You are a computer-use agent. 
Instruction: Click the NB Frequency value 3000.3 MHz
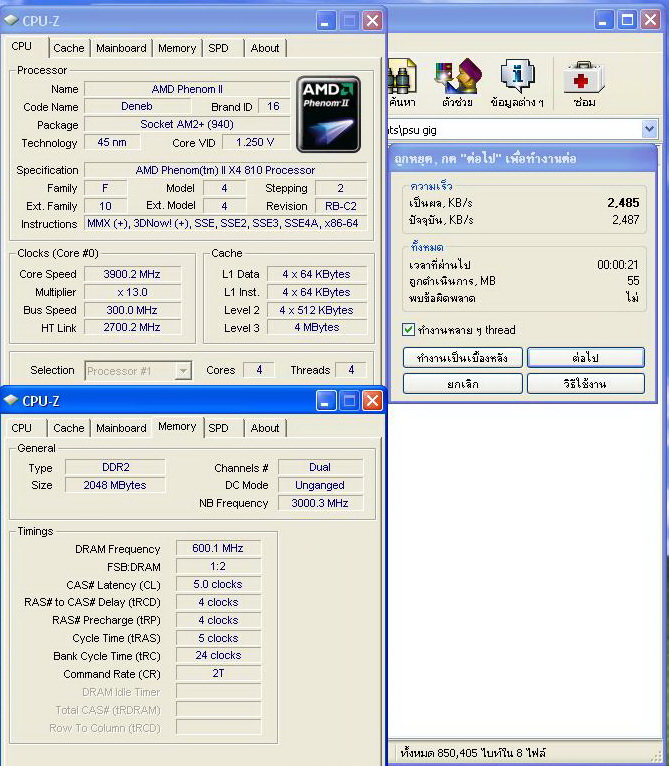pos(320,503)
